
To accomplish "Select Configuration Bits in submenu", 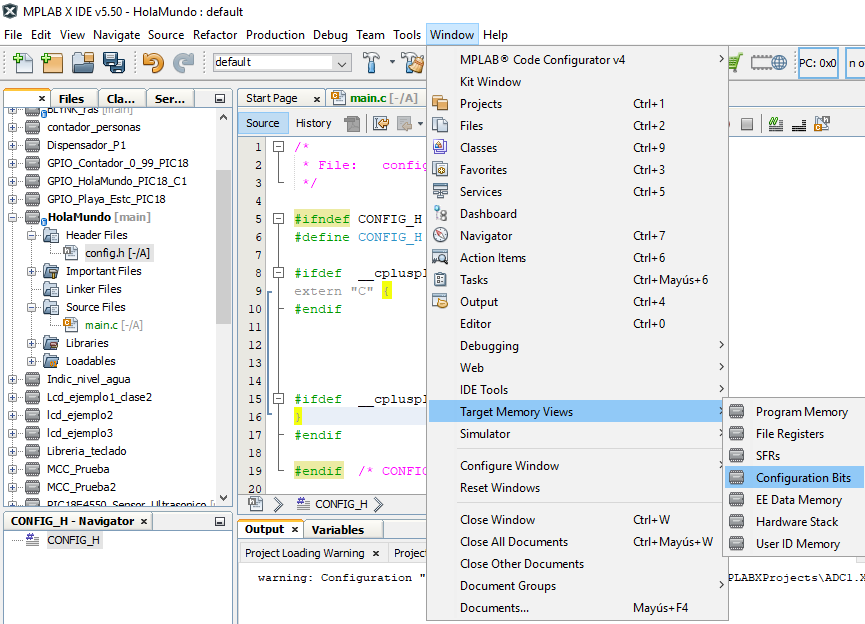I will point(795,477).
